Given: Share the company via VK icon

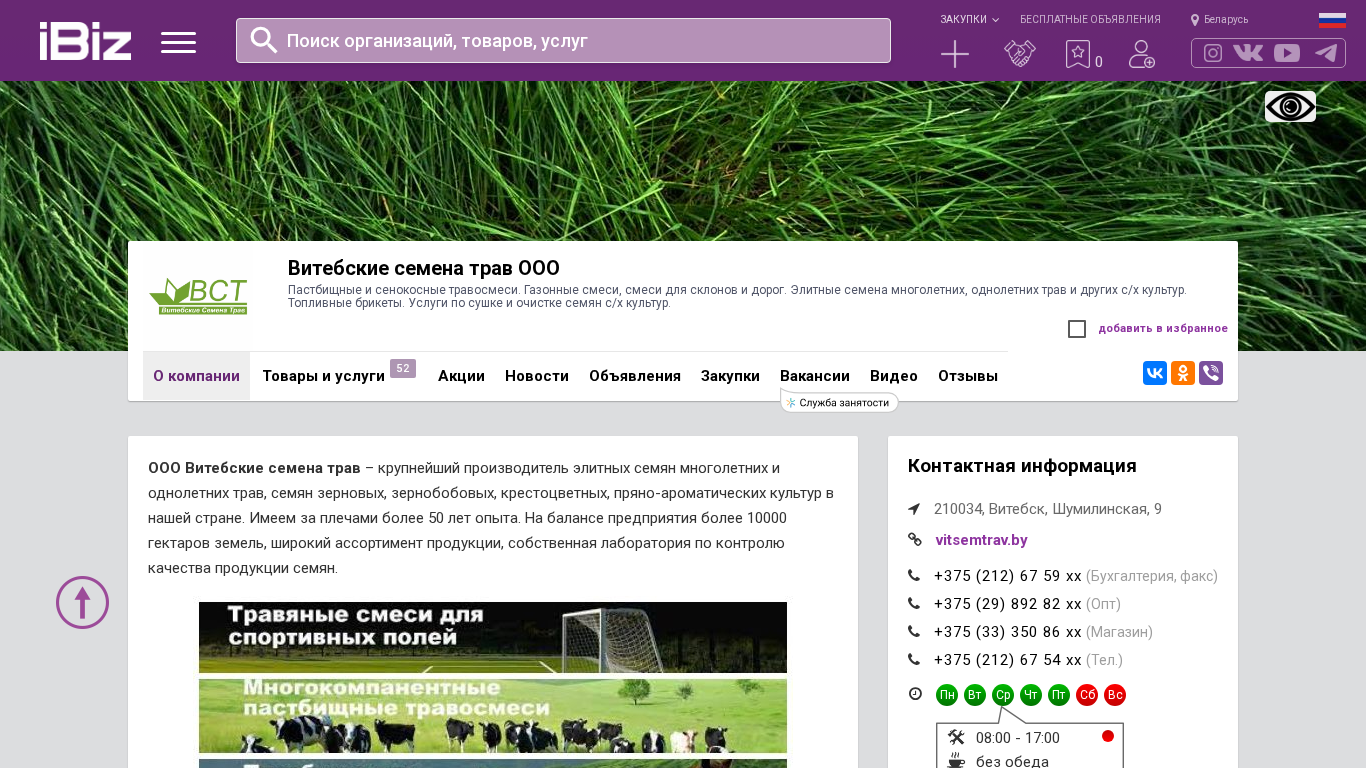Looking at the screenshot, I should [x=1155, y=373].
